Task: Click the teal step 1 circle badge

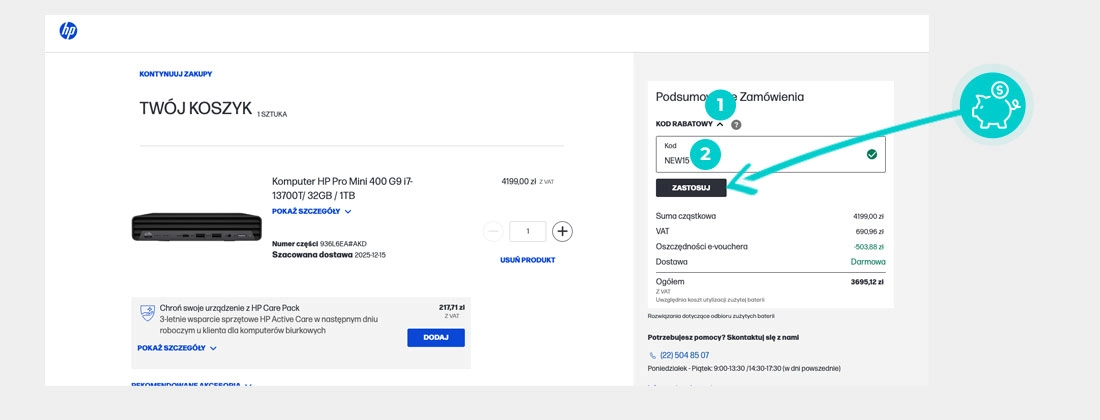Action: coord(719,104)
